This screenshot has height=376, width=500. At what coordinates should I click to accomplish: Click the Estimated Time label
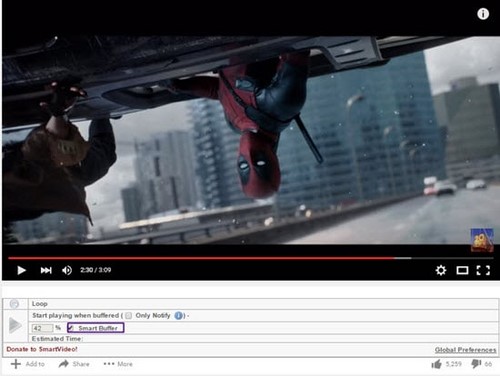tap(57, 339)
